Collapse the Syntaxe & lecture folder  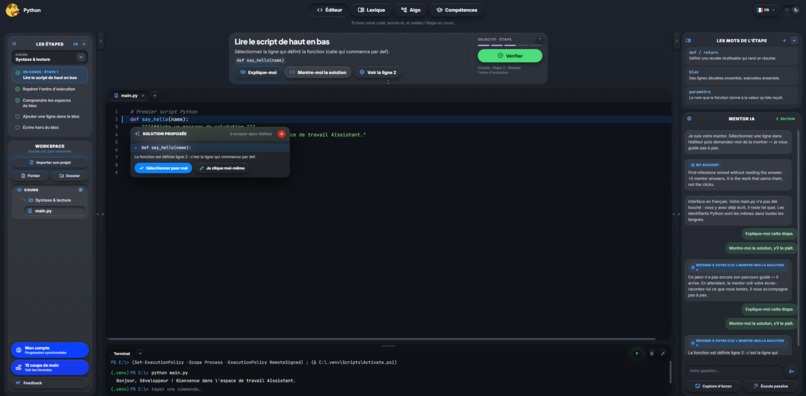tap(24, 200)
